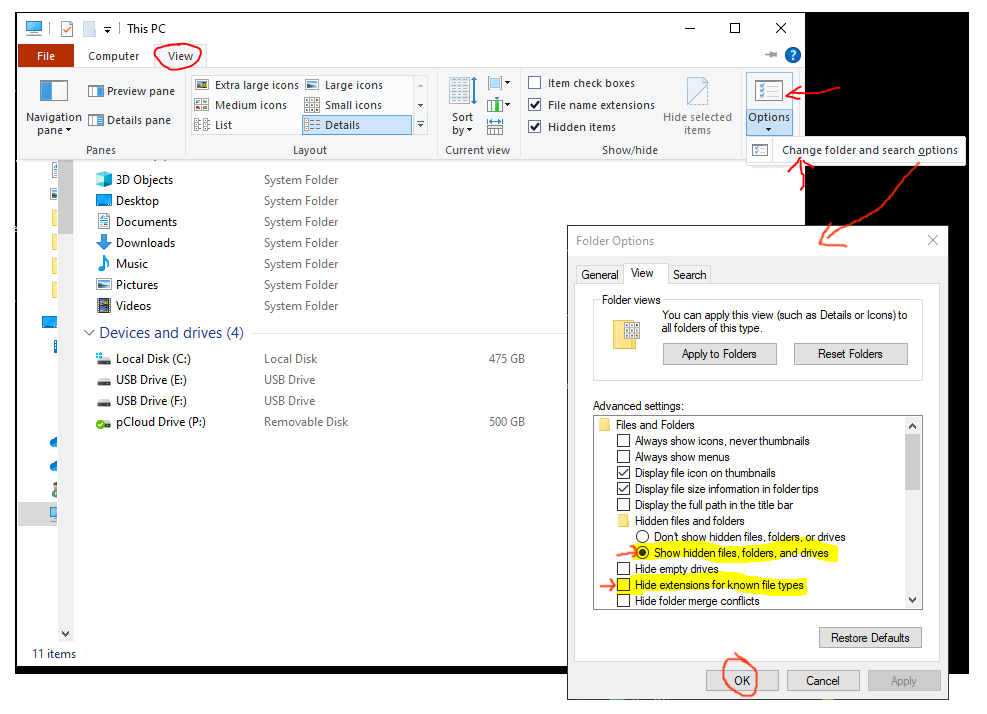Click the Navigation pane icon
This screenshot has height=714, width=987.
[x=53, y=93]
